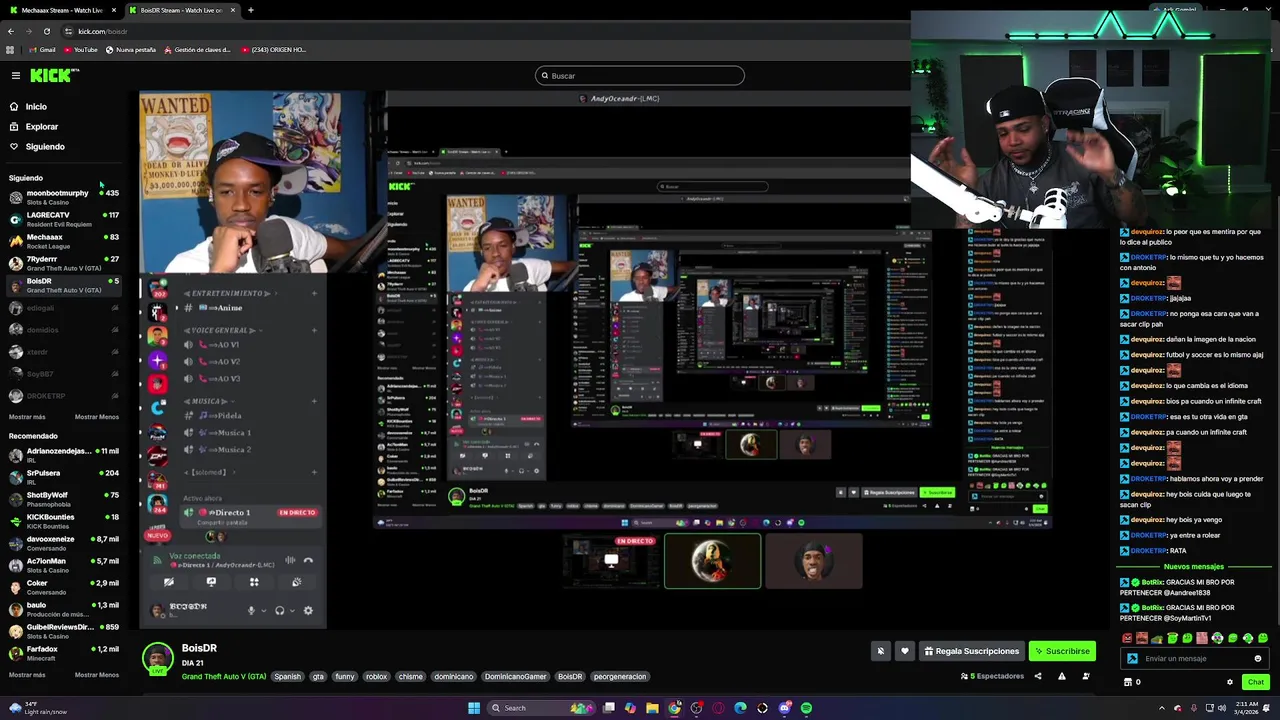Screen dimensions: 1280x720
Task: Open LAGRECATV followed channel
Action: [x=64, y=219]
